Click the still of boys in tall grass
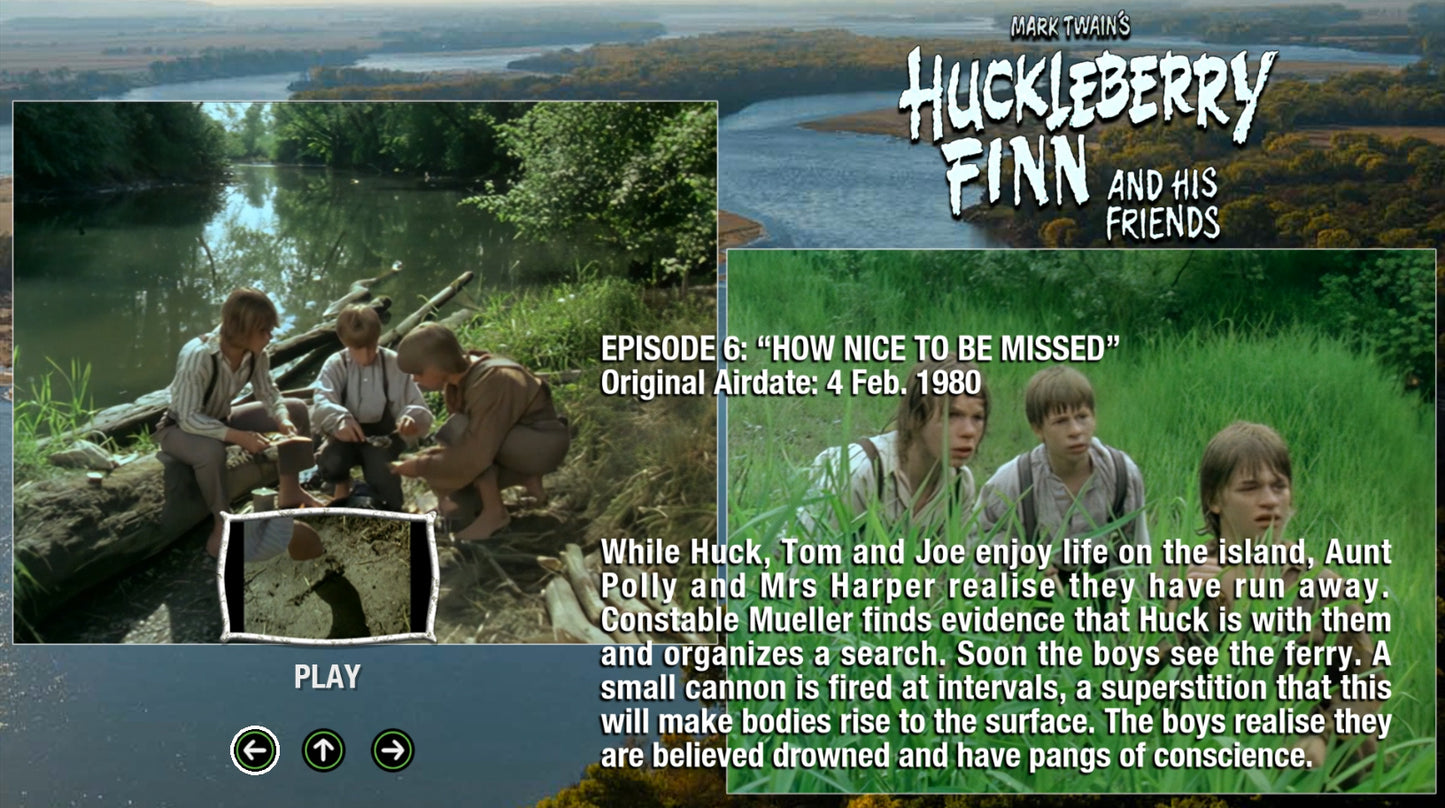The height and width of the screenshot is (808, 1445). (1081, 521)
